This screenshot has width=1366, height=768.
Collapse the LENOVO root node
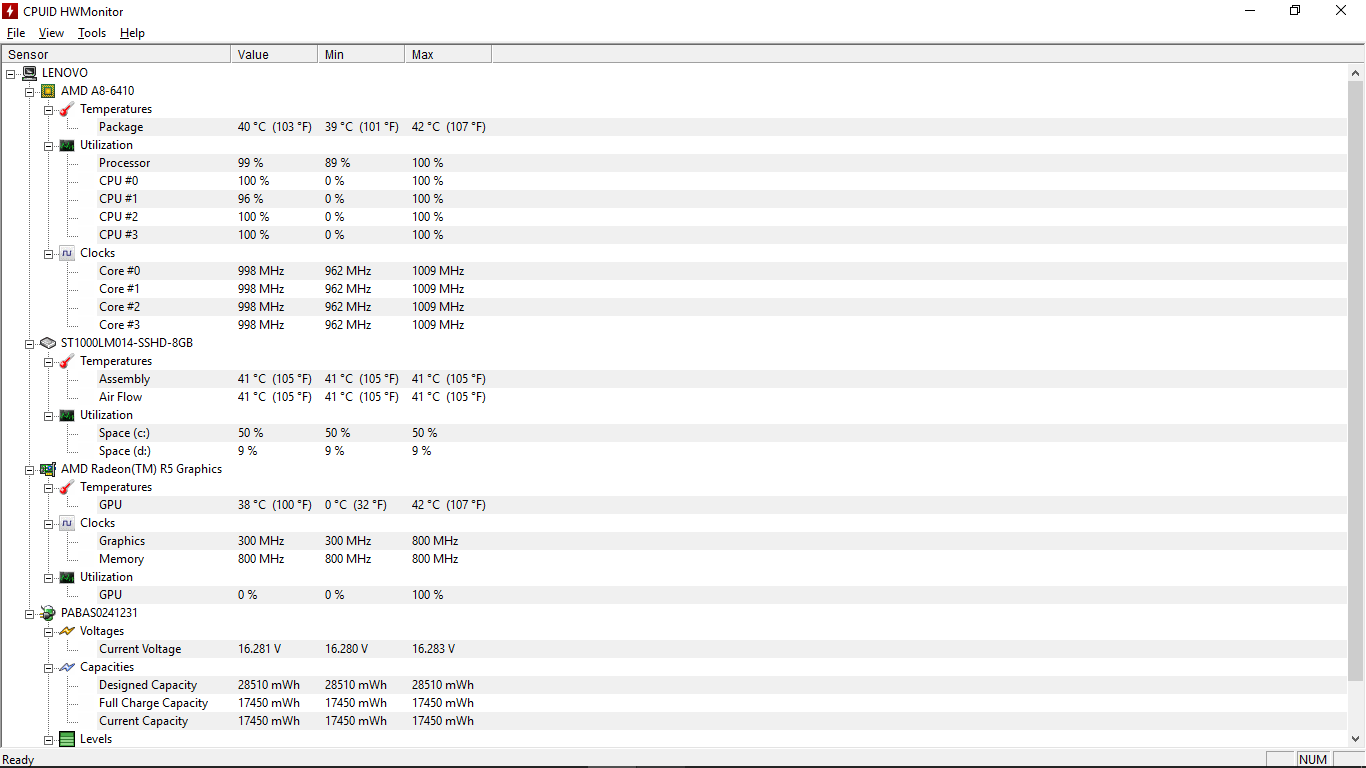click(x=11, y=73)
